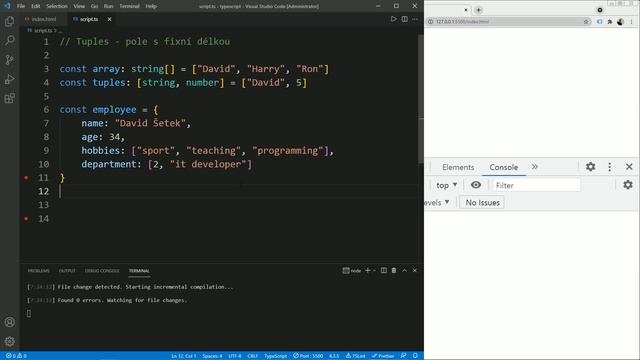The image size is (640, 360).
Task: Open the log levels dropdown
Action: coord(437,202)
